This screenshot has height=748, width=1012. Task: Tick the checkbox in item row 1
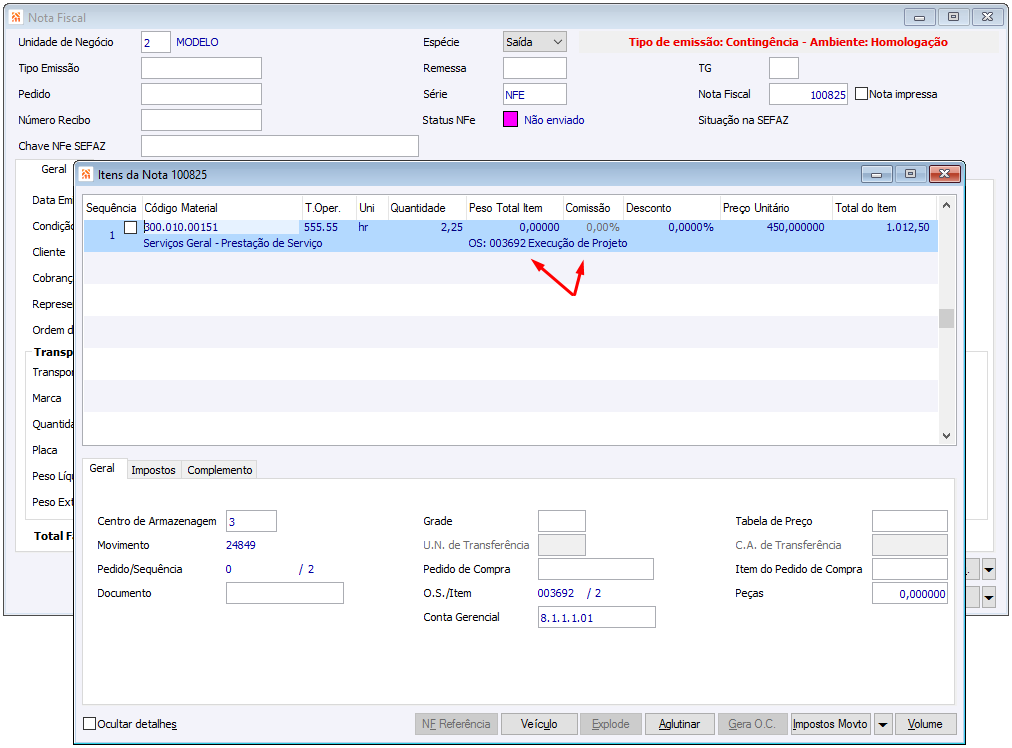(130, 227)
